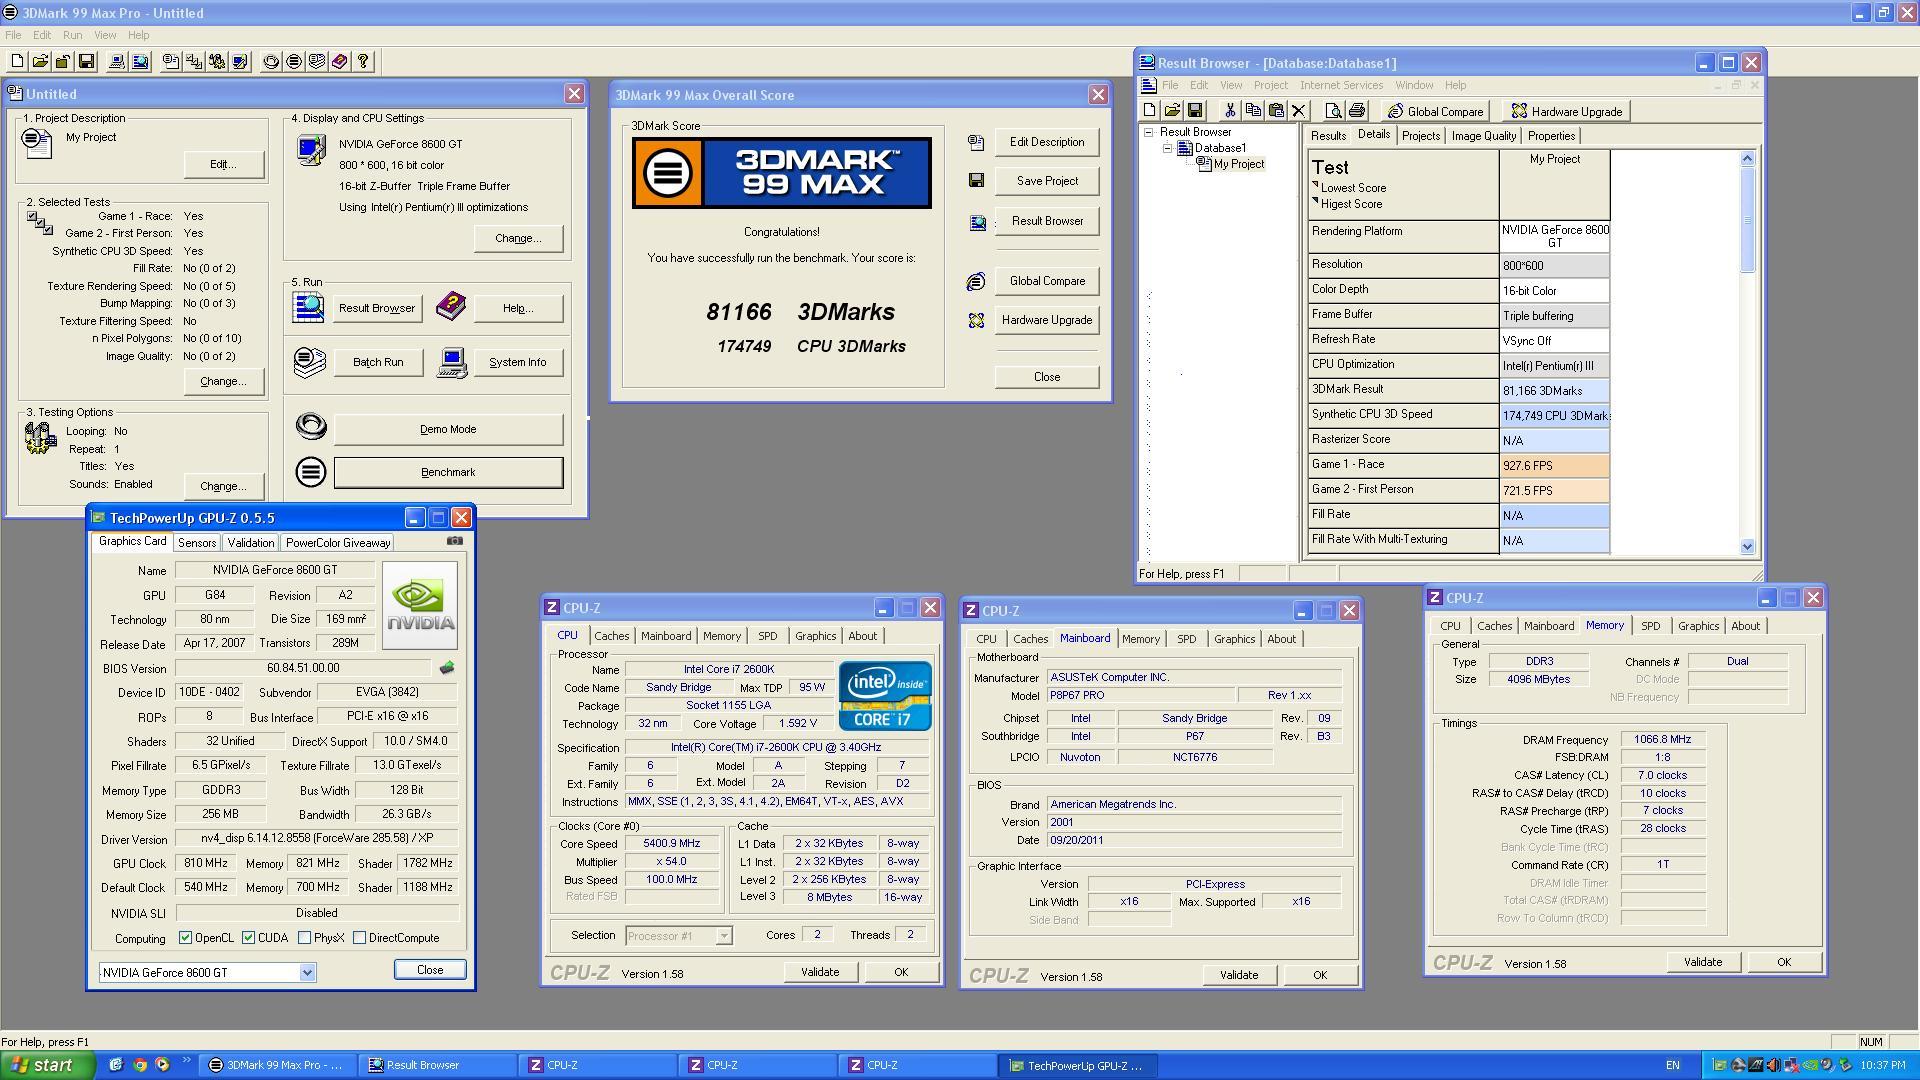Viewport: 1920px width, 1080px height.
Task: Click the Copy icon in Result Browser toolbar
Action: click(1253, 111)
